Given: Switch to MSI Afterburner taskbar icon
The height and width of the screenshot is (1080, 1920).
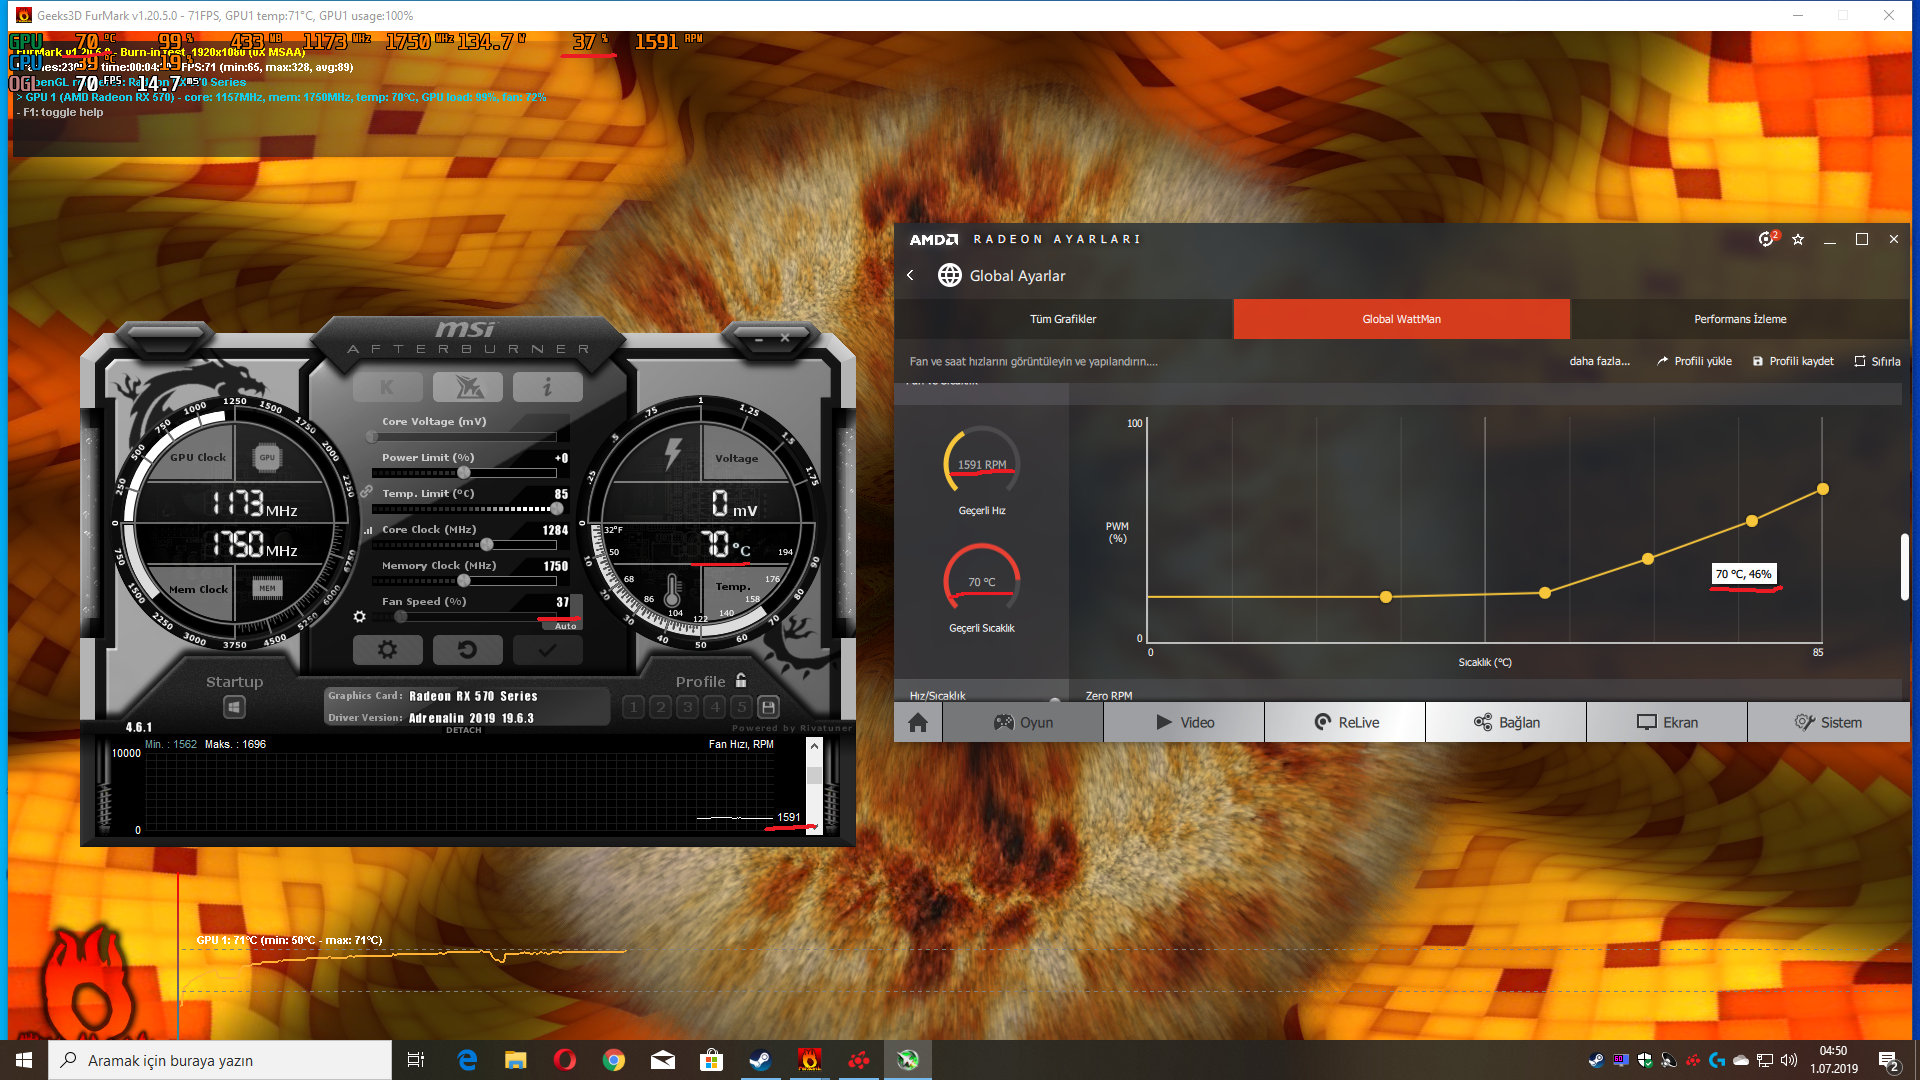Looking at the screenshot, I should pos(908,1060).
